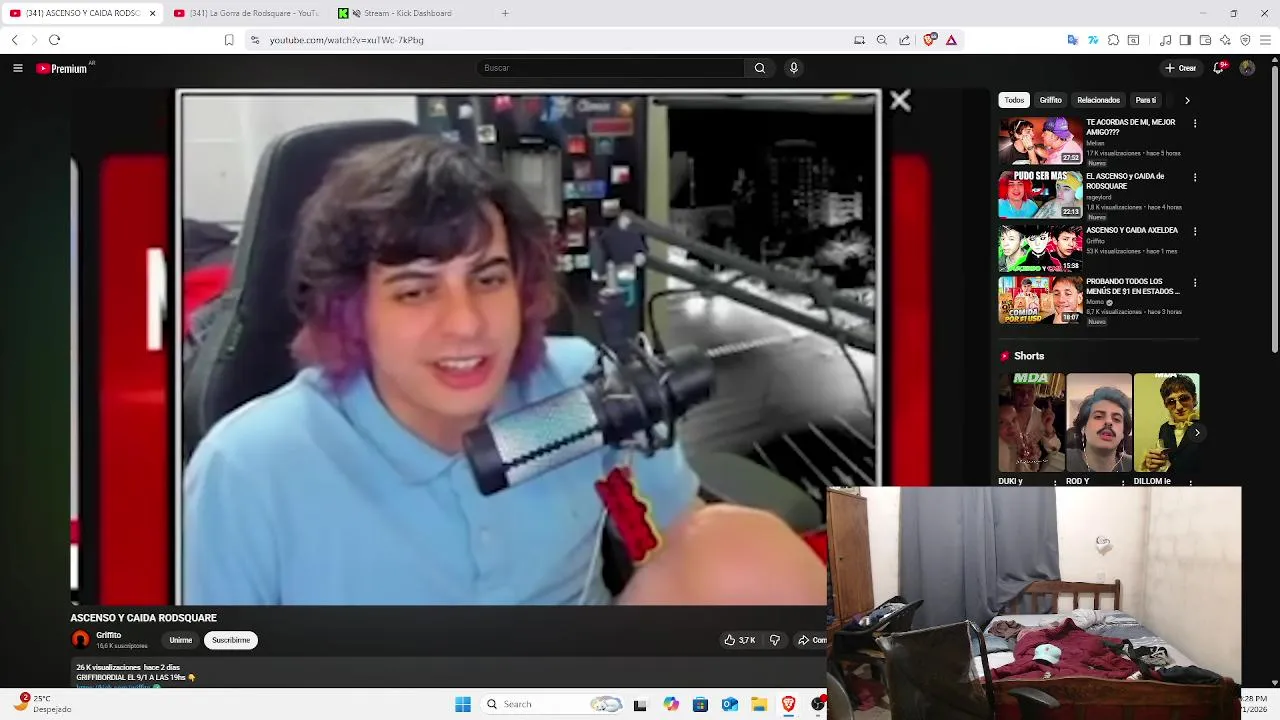Open a new browser tab
Viewport: 1280px width, 720px height.
click(505, 13)
